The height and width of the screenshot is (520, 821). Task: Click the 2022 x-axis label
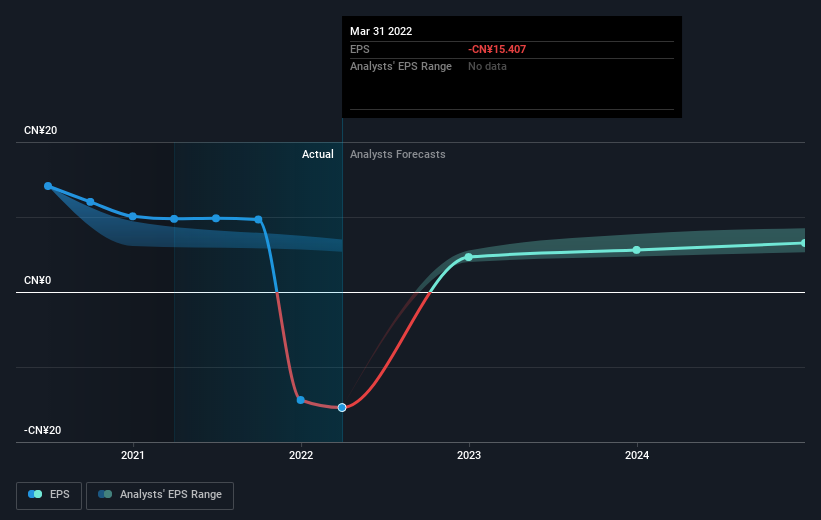point(301,455)
